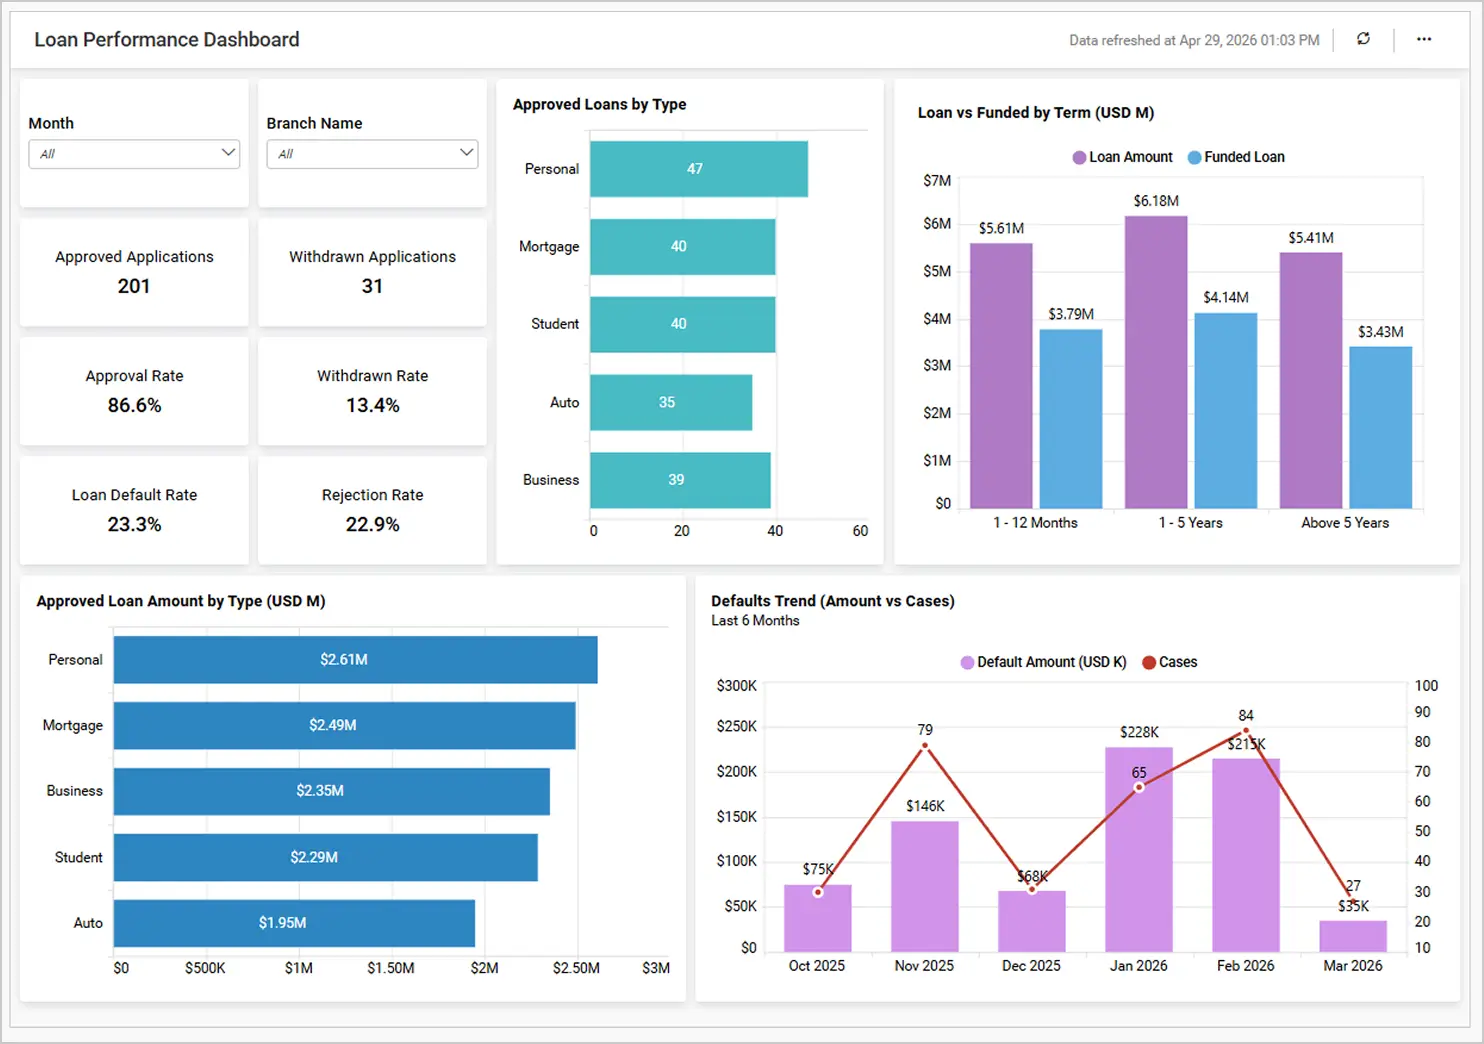The image size is (1484, 1044).
Task: Click the $3.79M Funded Loan bar
Action: pyautogui.click(x=1071, y=419)
